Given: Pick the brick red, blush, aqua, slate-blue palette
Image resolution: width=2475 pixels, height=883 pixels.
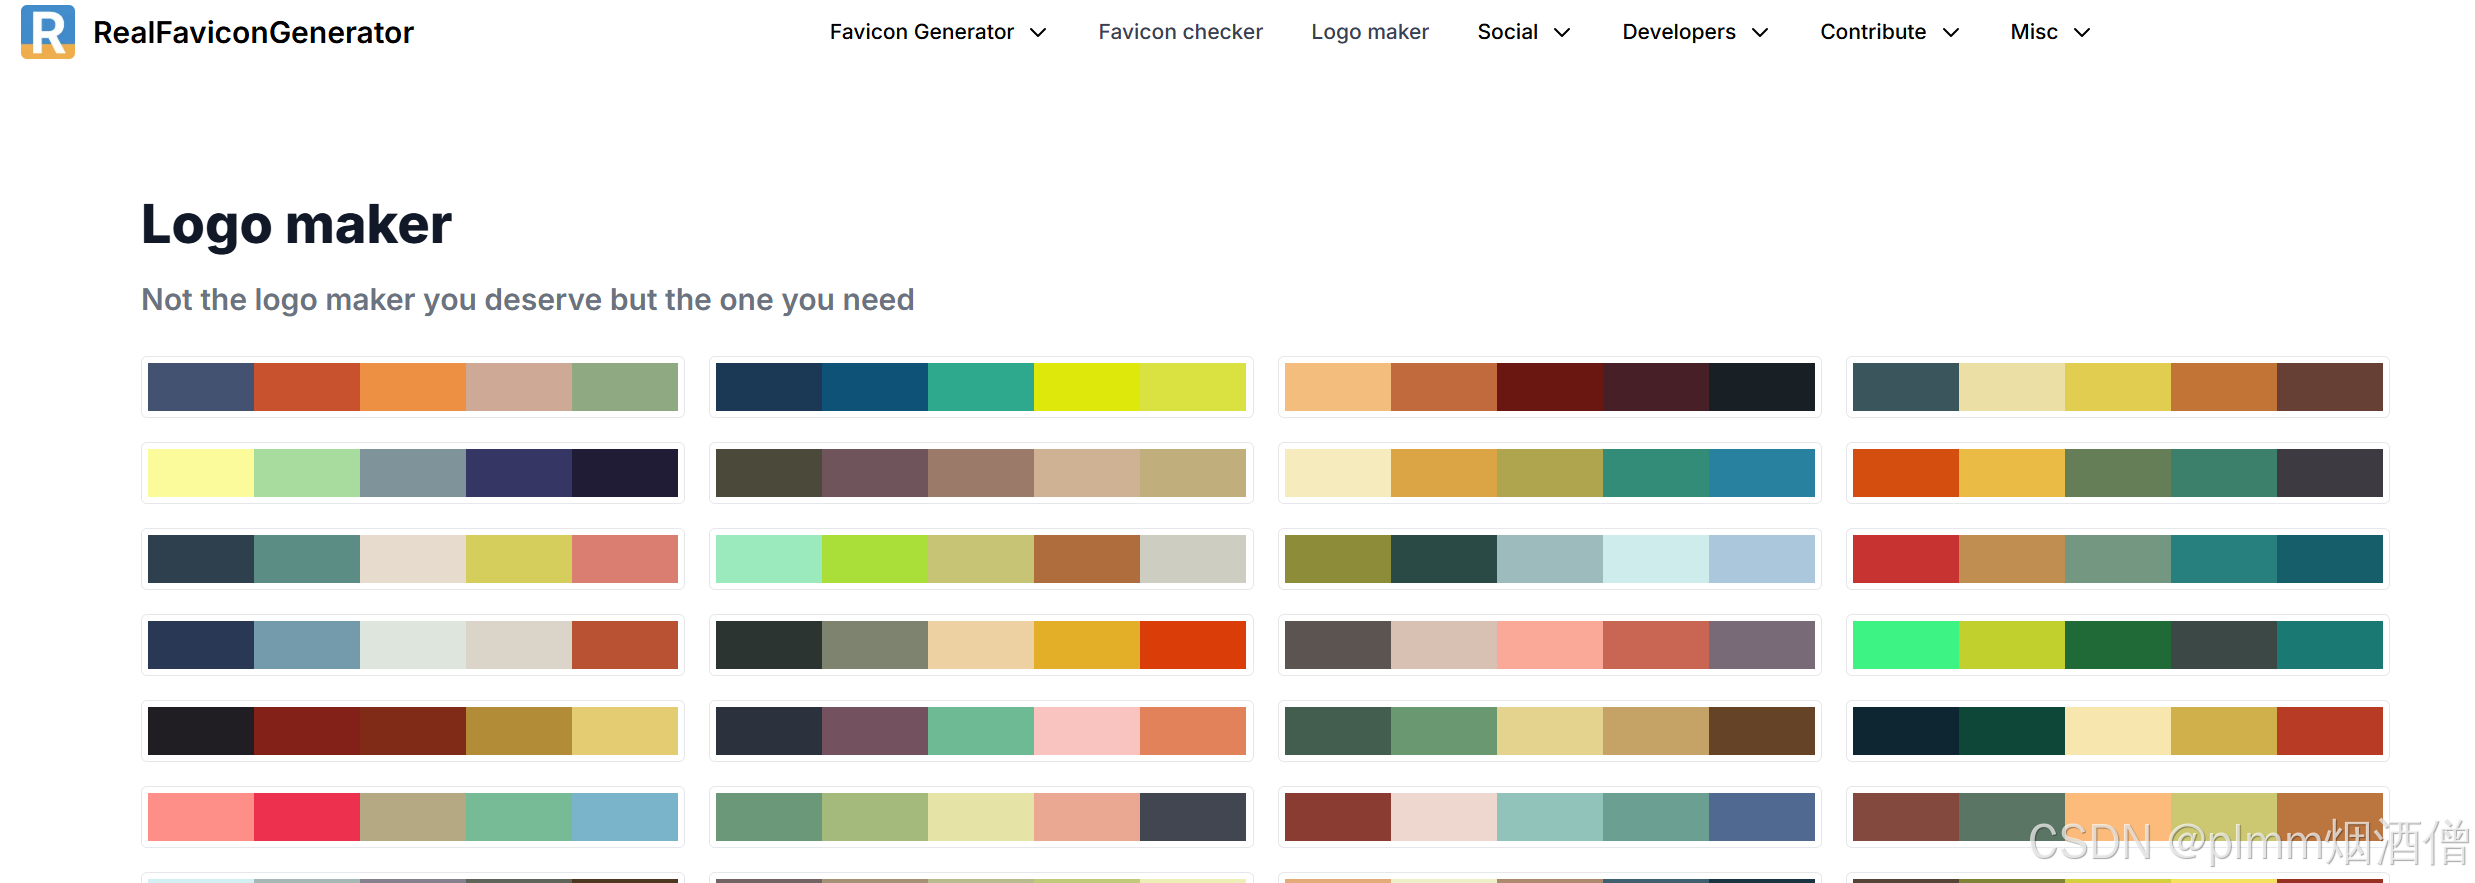Looking at the screenshot, I should (1550, 817).
